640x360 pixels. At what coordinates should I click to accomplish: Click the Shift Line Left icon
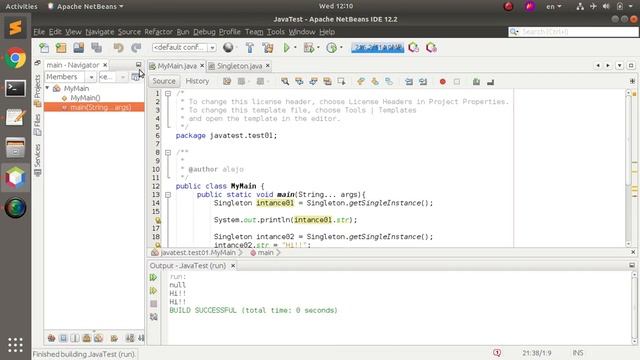tap(409, 82)
